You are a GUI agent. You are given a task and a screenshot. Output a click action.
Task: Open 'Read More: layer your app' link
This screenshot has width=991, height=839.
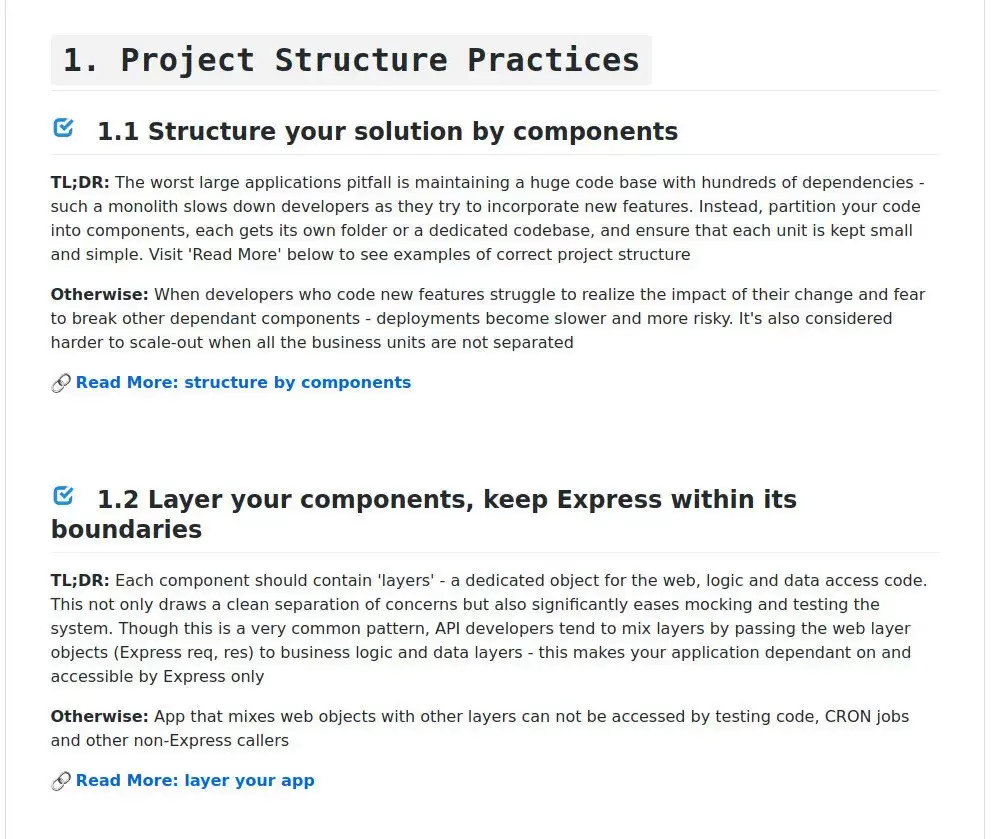[x=195, y=780]
